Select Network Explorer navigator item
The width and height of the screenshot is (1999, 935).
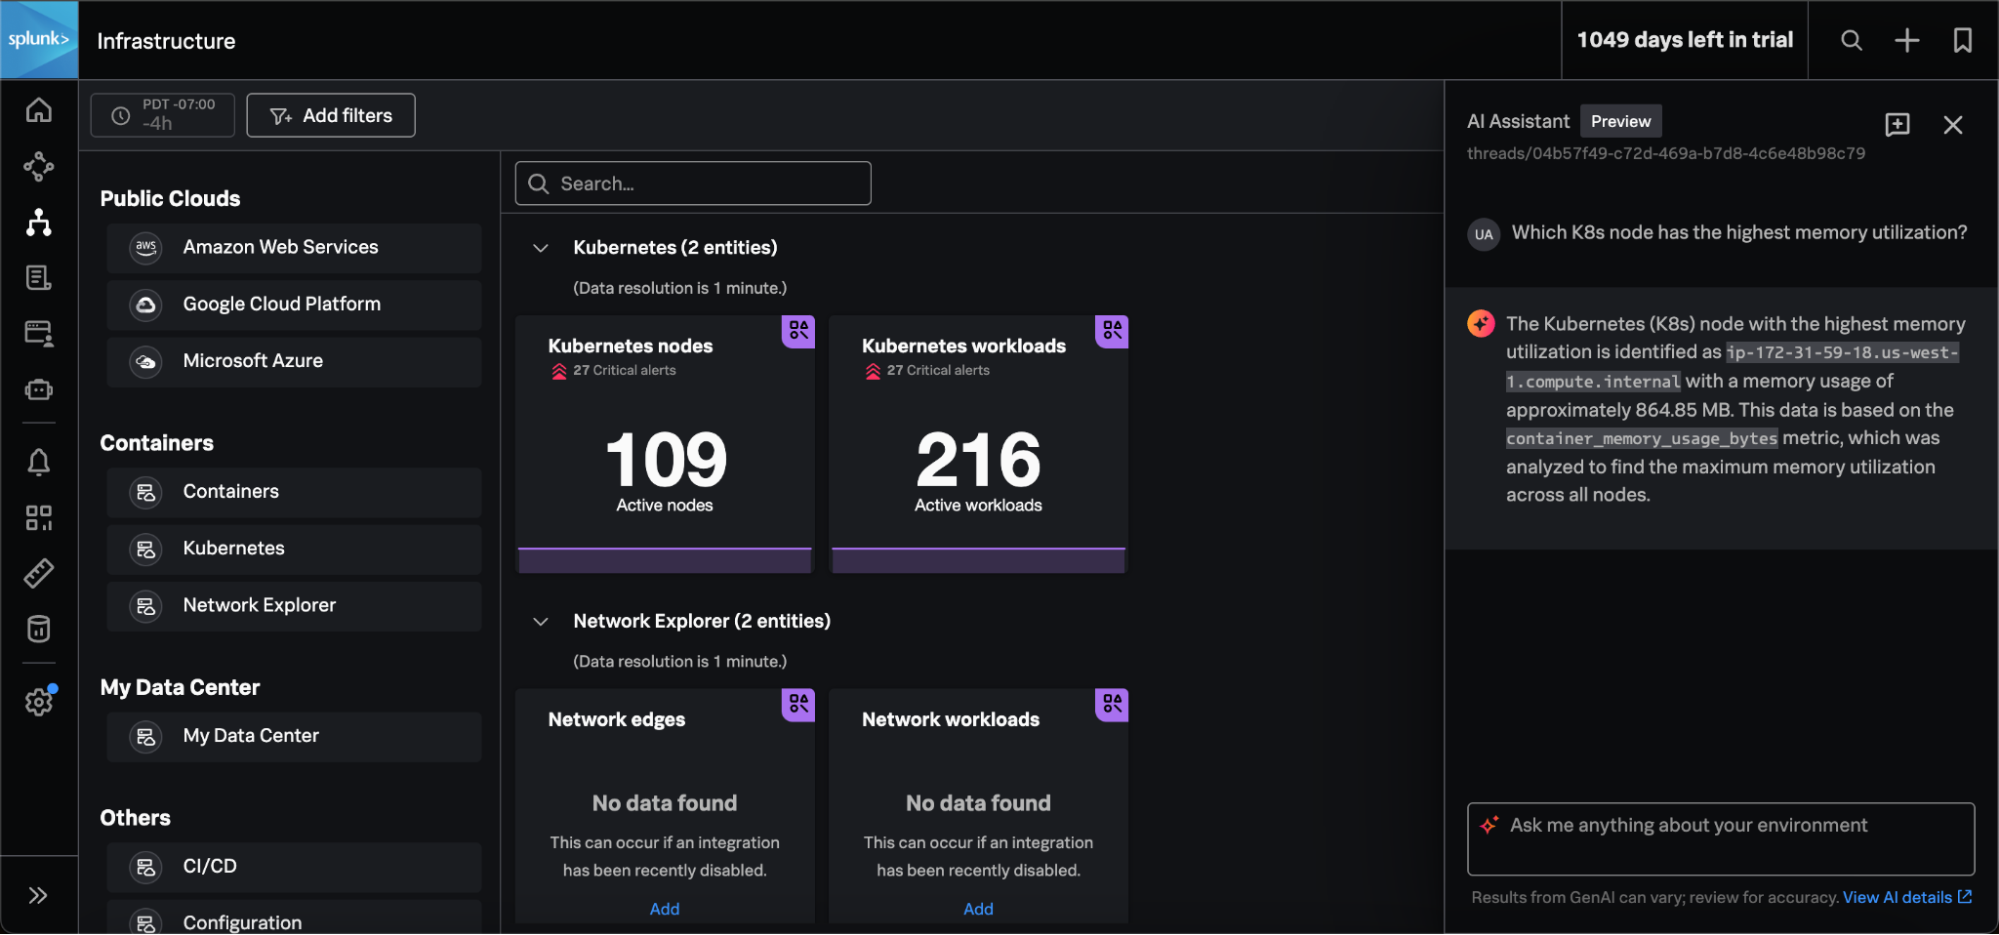pos(294,606)
